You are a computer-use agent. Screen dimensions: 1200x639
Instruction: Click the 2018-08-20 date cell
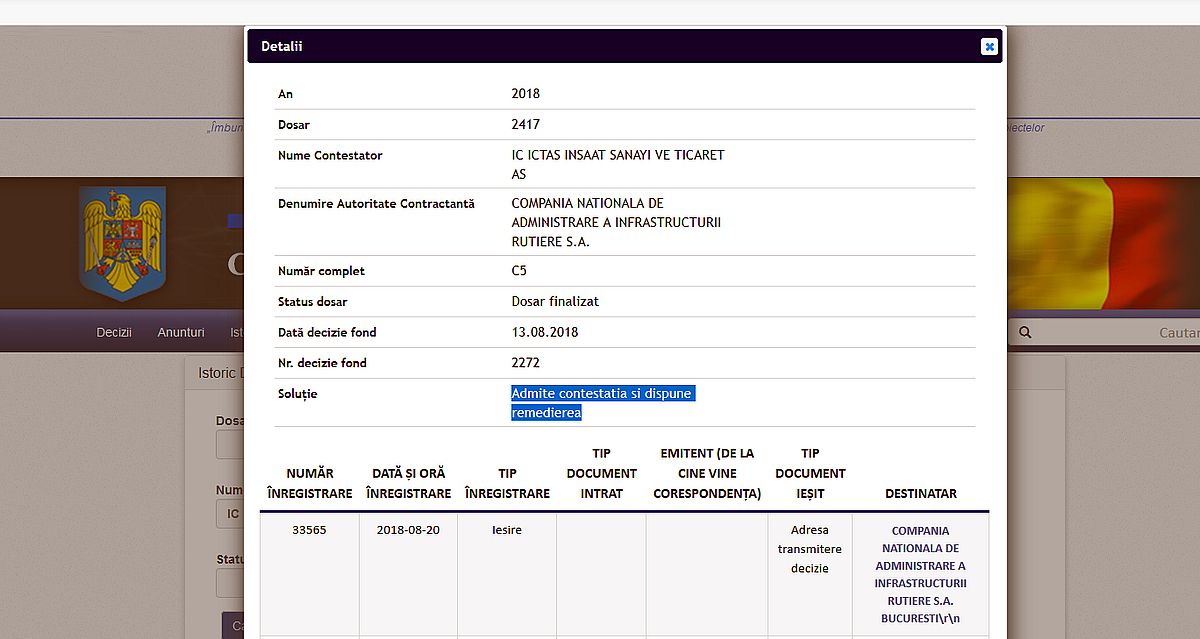click(408, 530)
